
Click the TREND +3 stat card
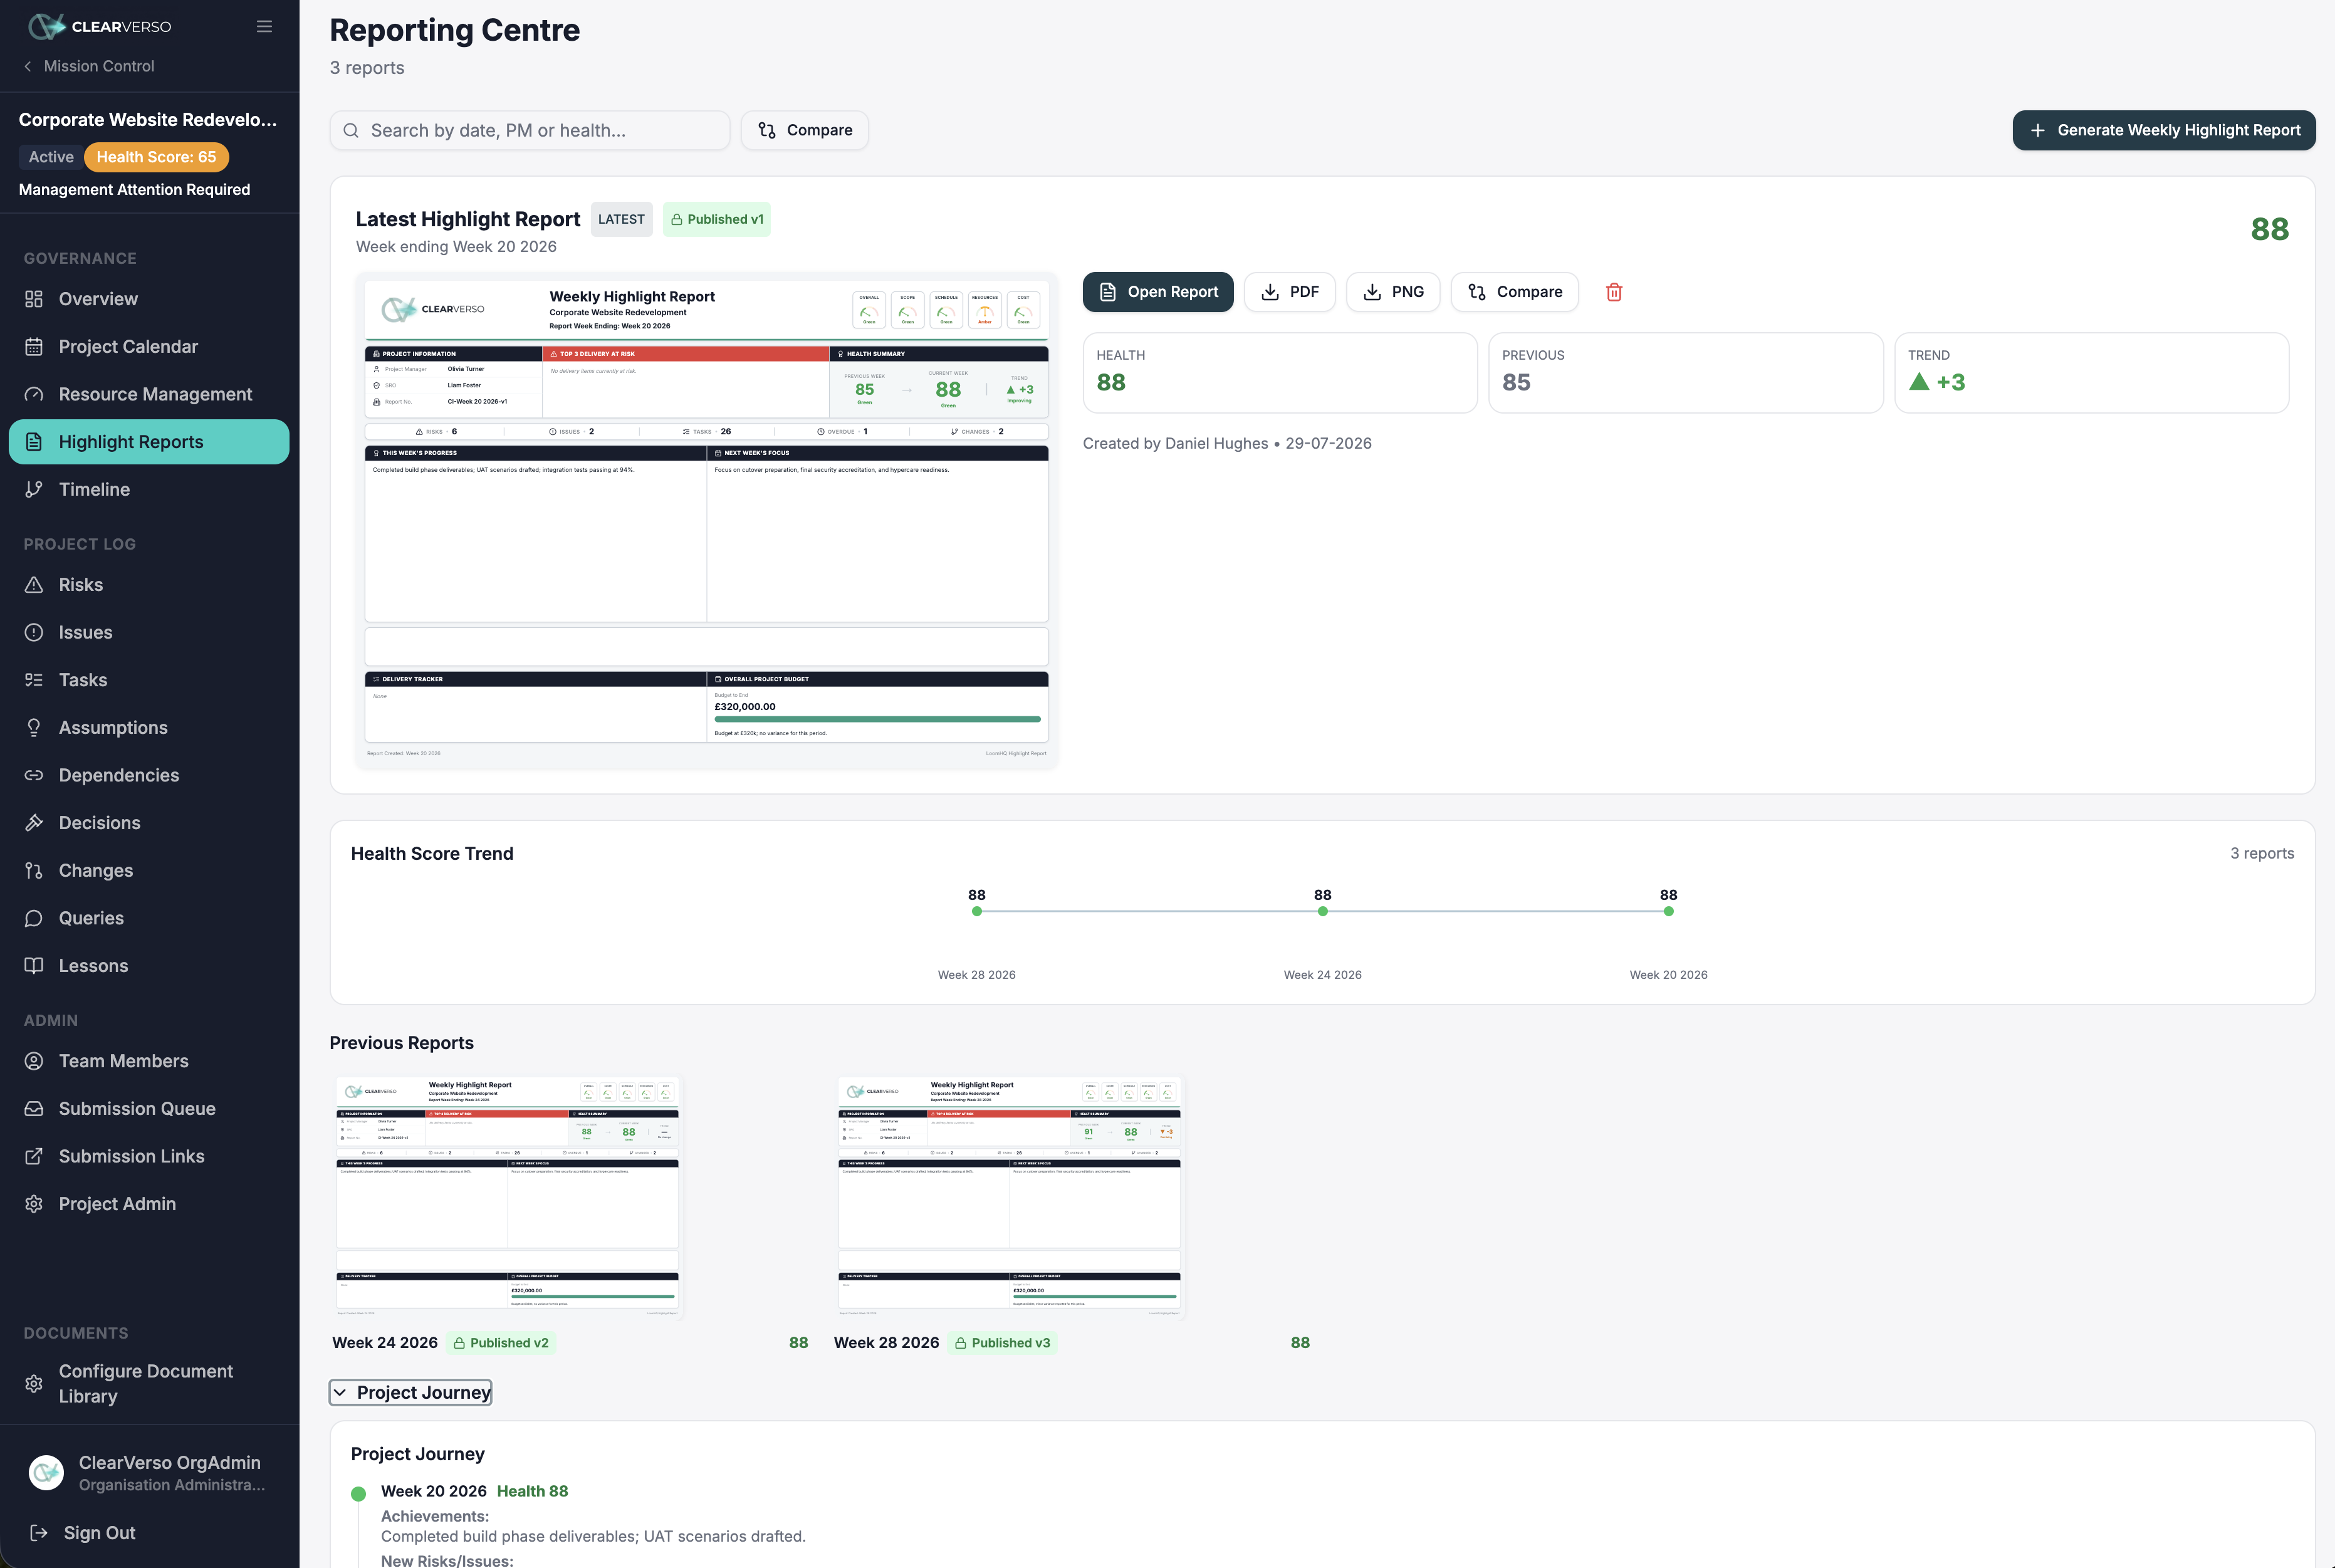coord(2092,372)
